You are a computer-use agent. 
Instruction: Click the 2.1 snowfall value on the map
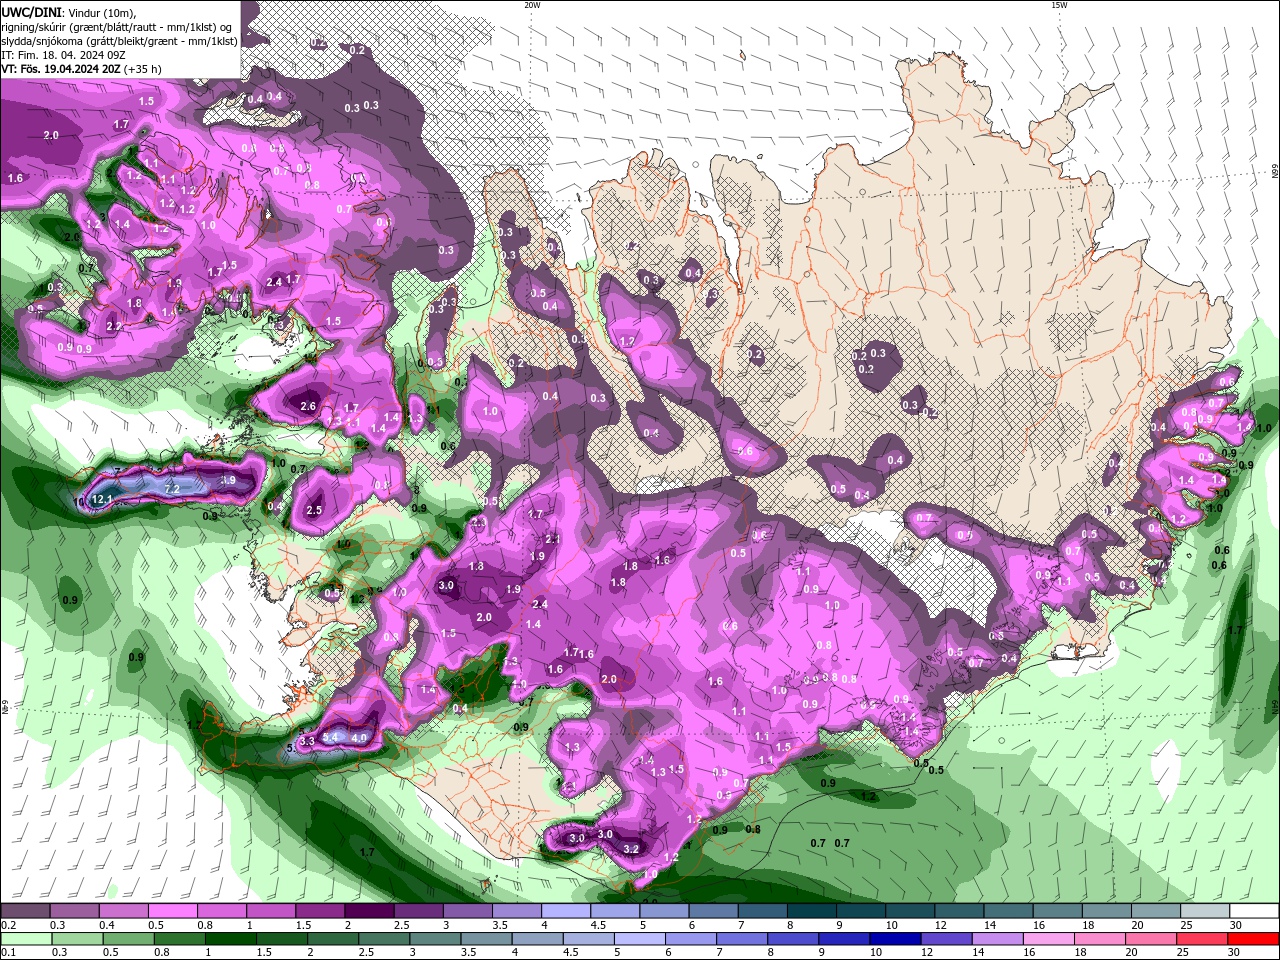553,539
